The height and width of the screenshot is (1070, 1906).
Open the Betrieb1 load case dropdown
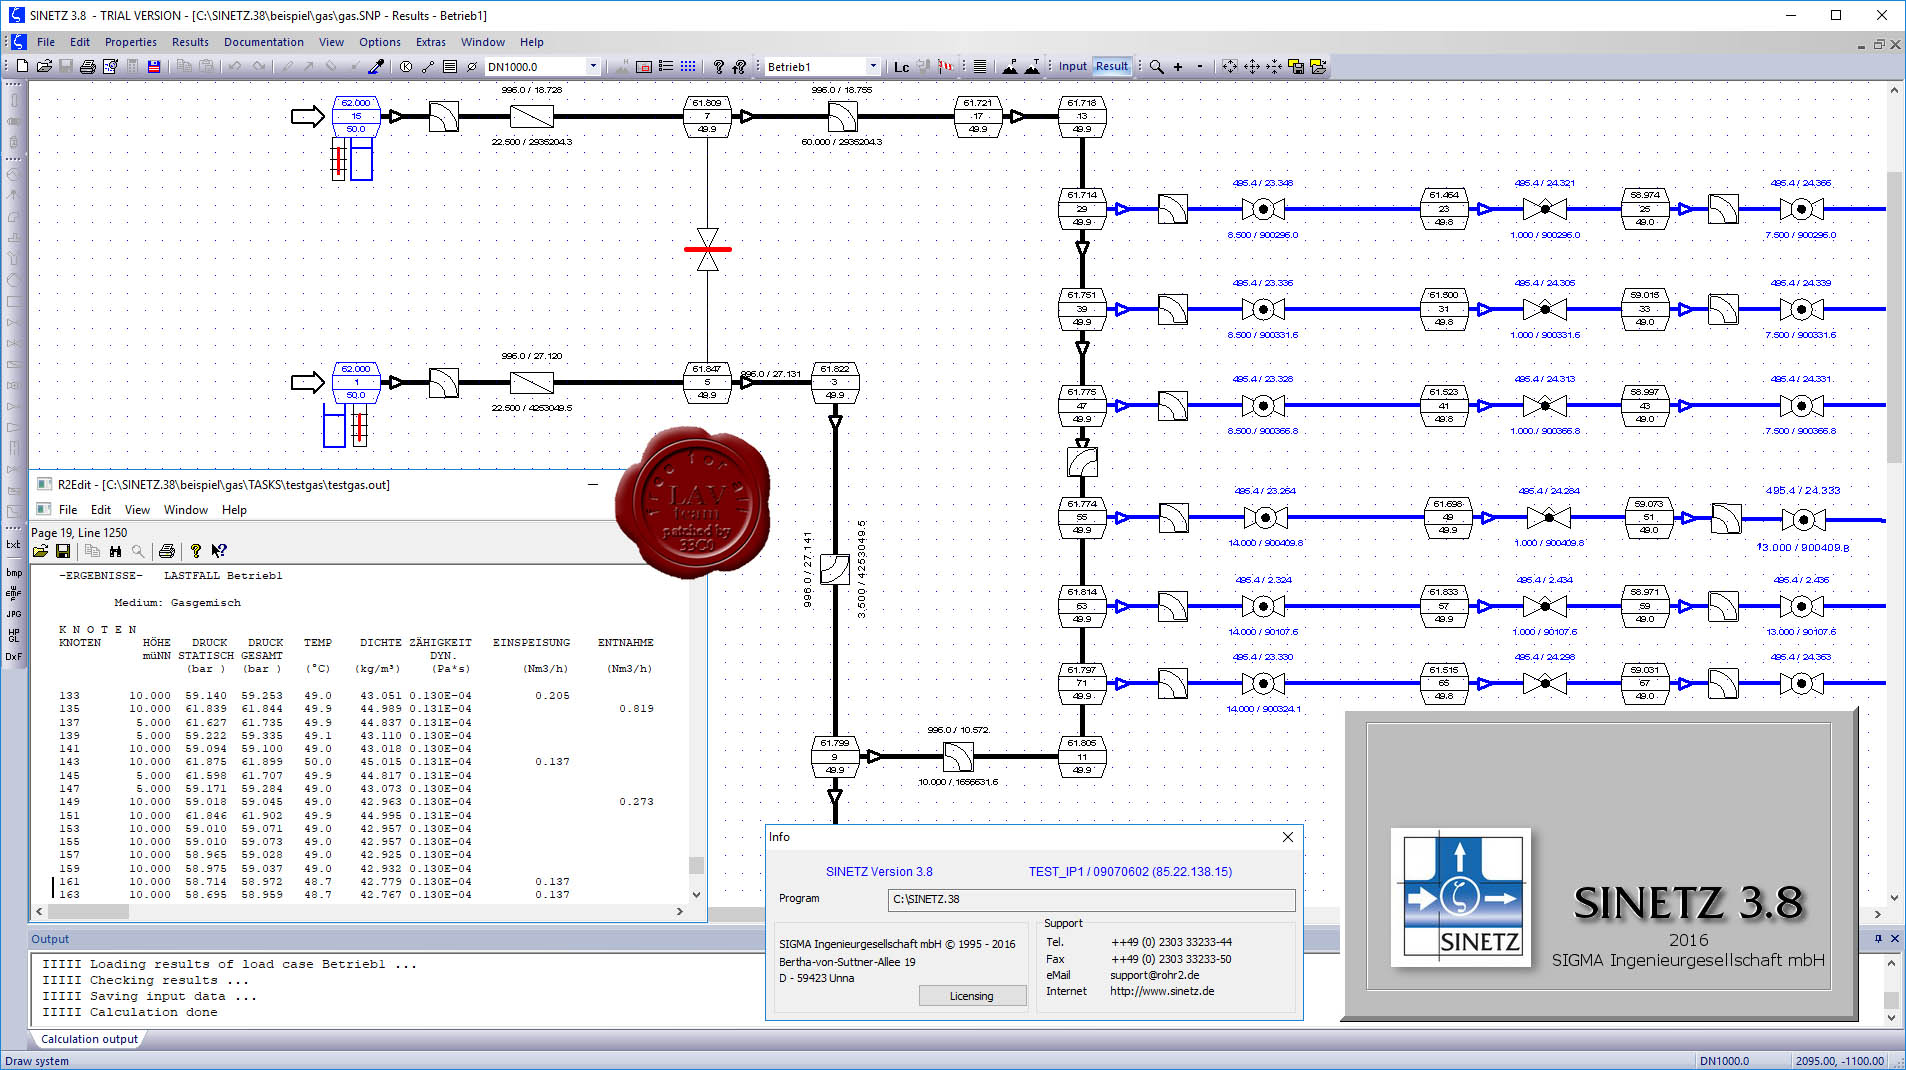pos(873,67)
